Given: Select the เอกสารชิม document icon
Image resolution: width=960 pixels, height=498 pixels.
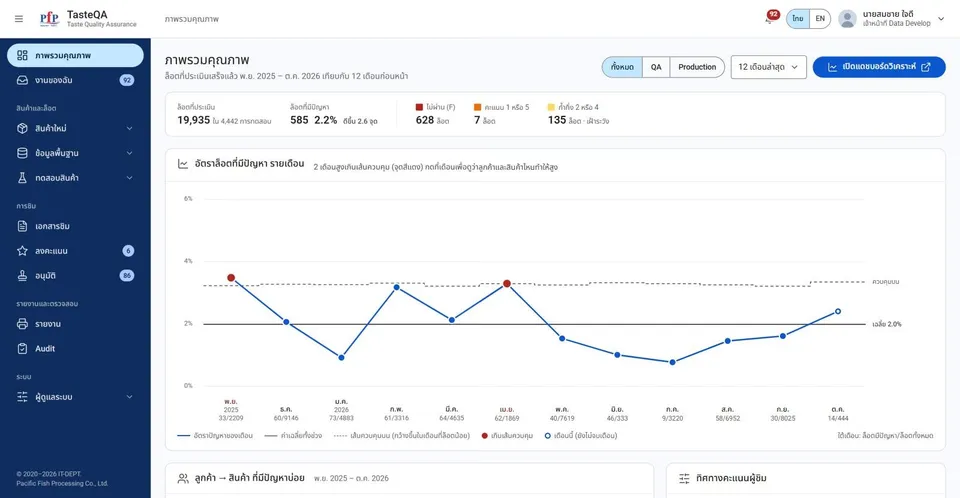Looking at the screenshot, I should (22, 226).
